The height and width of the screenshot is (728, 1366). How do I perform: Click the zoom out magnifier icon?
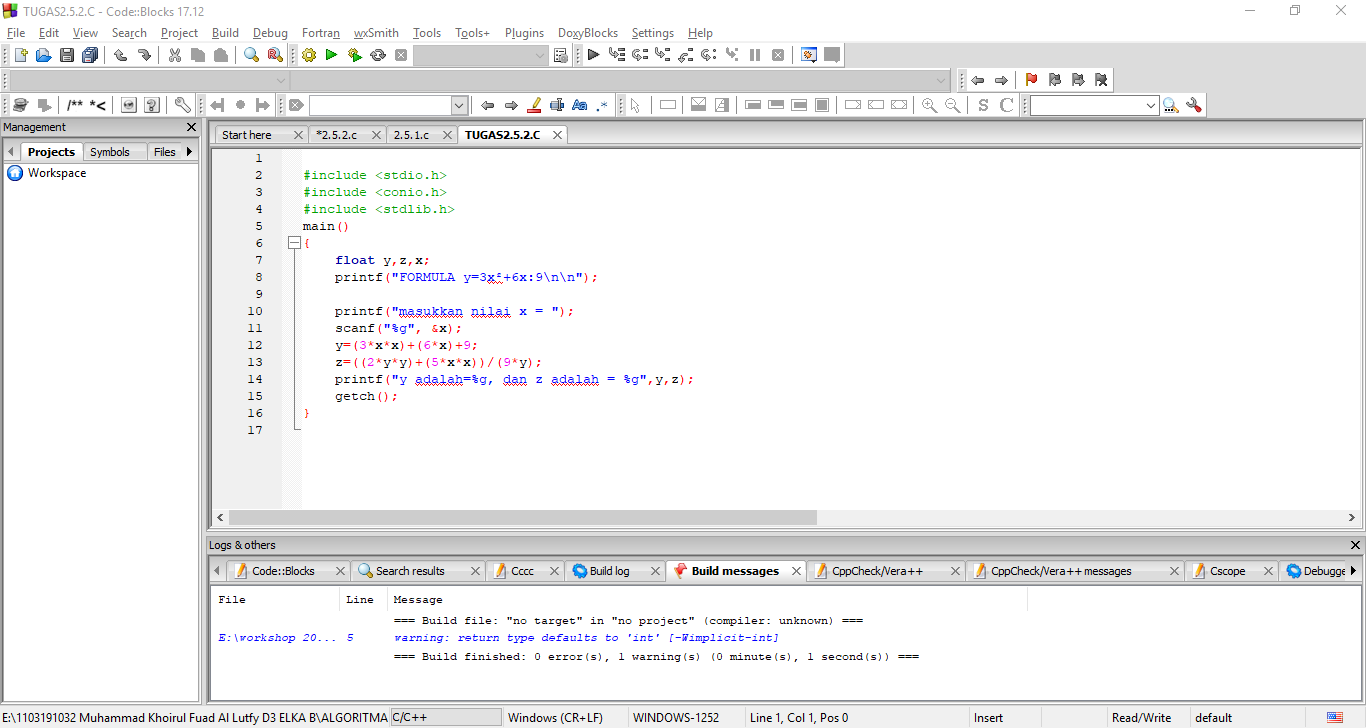[953, 105]
